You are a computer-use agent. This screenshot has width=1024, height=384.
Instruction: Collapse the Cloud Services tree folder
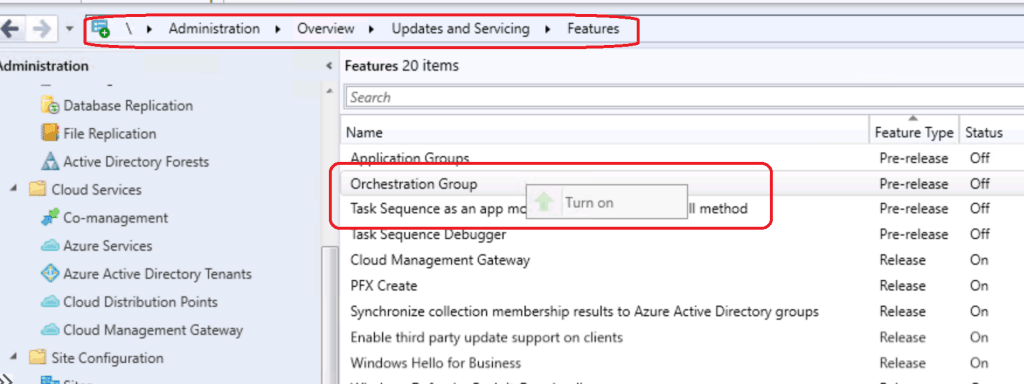14,189
